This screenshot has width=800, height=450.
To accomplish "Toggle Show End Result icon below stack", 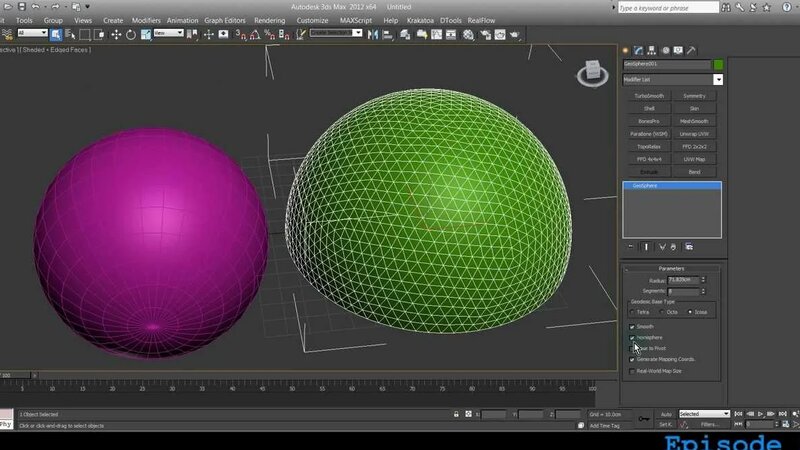I will pos(646,247).
